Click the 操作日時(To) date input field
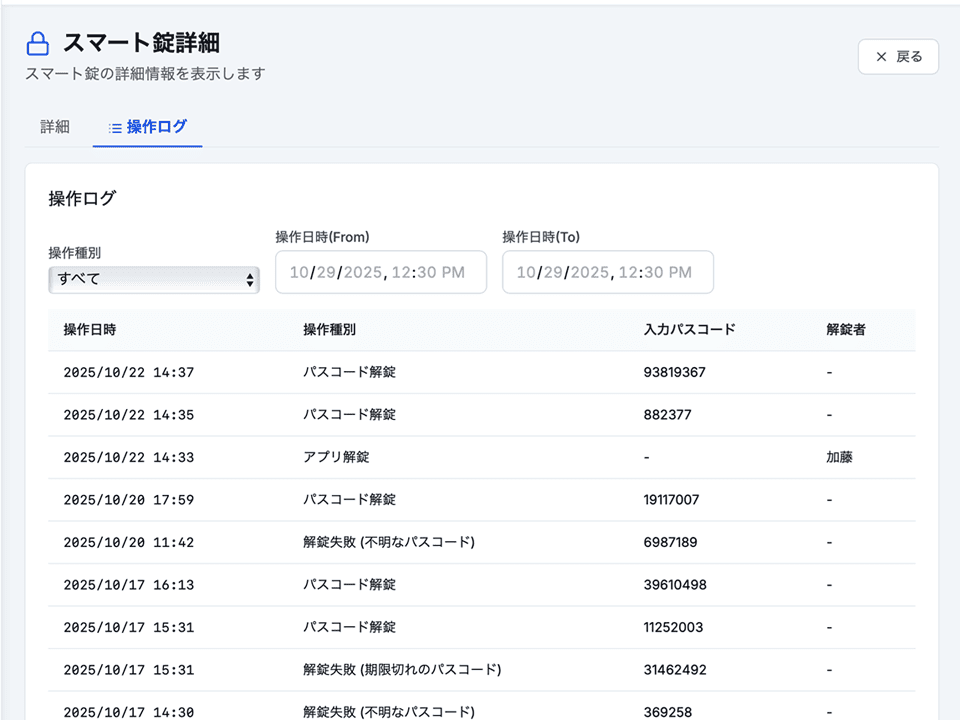This screenshot has height=720, width=960. [607, 272]
